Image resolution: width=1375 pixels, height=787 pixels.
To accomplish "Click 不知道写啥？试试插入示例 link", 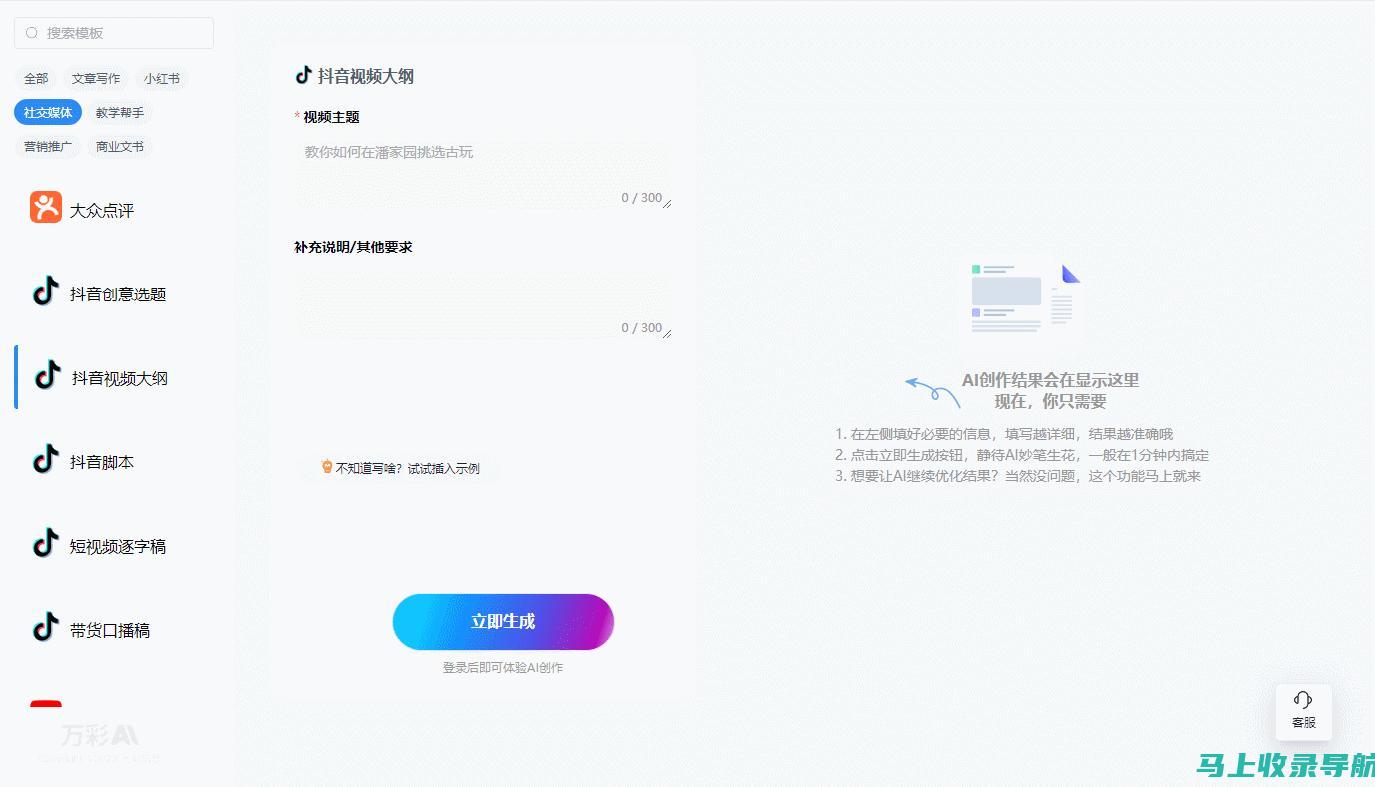I will 400,467.
